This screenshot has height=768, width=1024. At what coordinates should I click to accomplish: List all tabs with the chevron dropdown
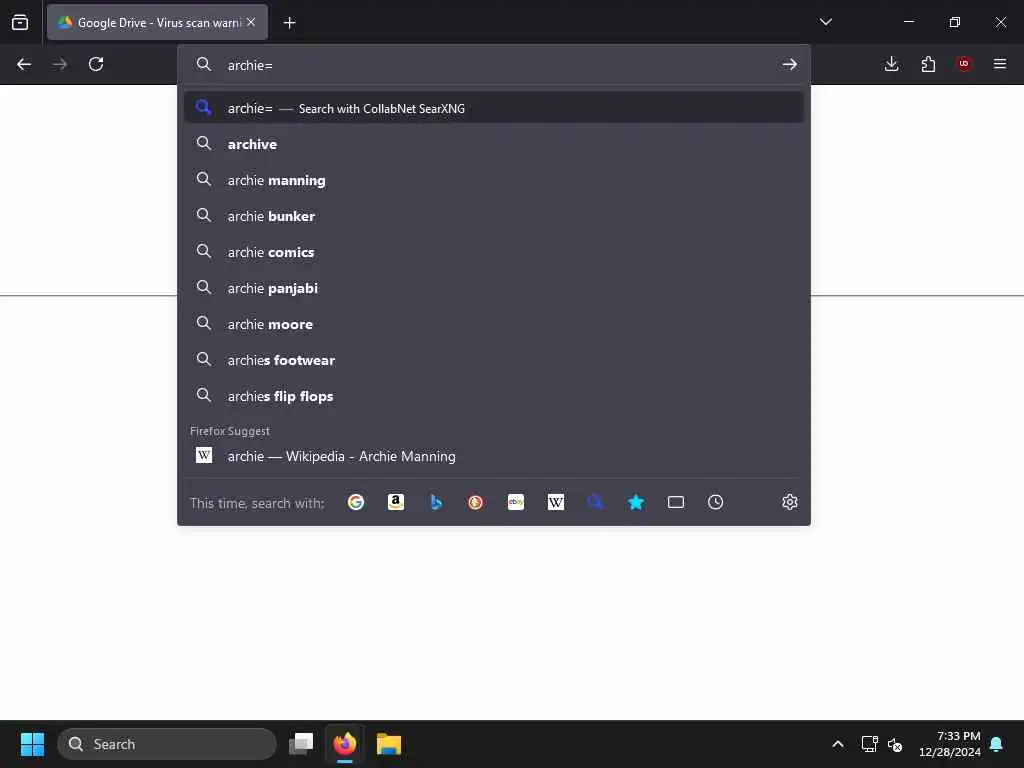[x=825, y=22]
